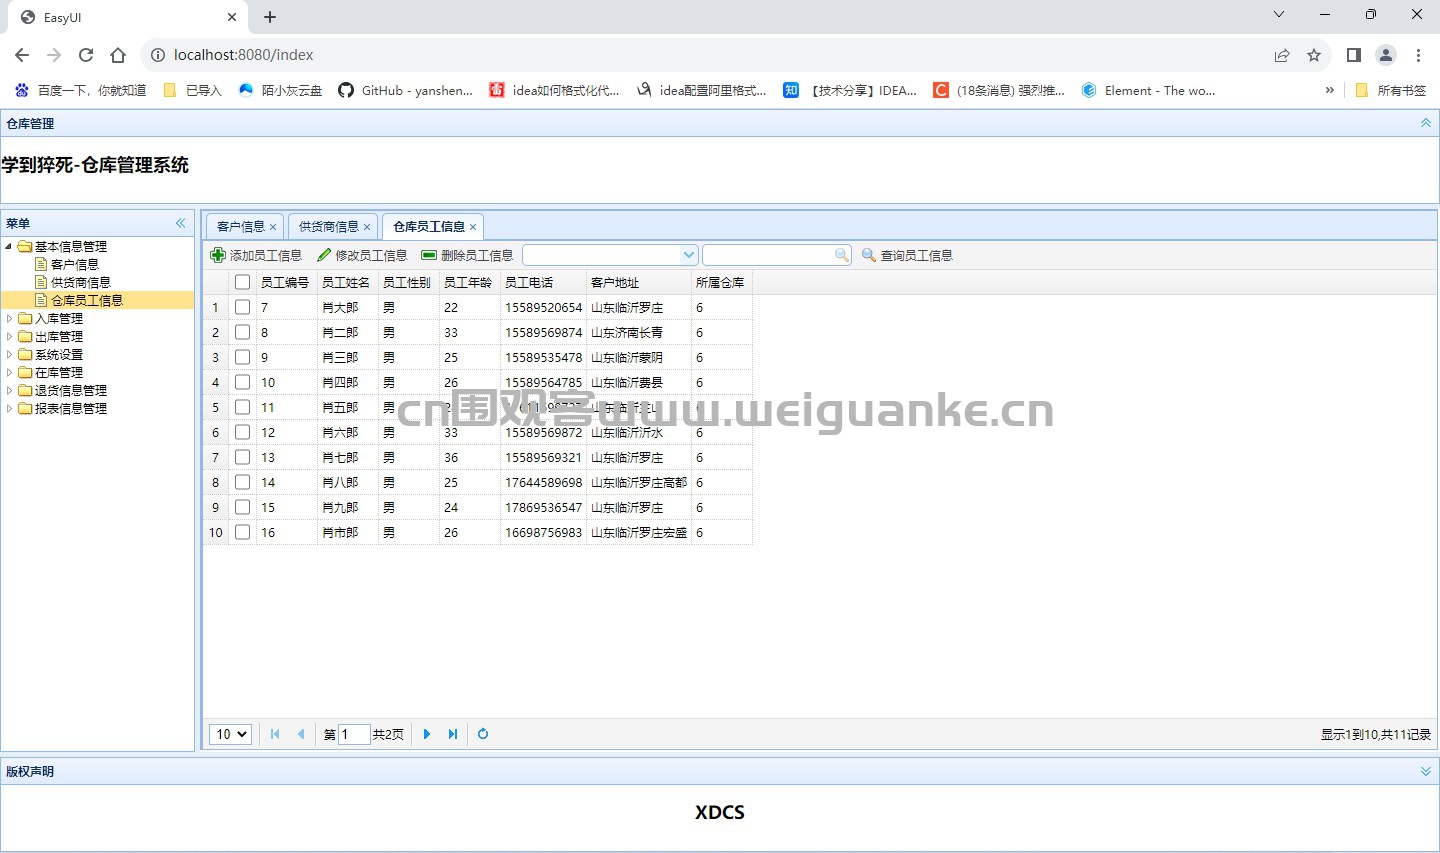The image size is (1440, 853).
Task: Click the query employee info search icon
Action: [x=869, y=255]
